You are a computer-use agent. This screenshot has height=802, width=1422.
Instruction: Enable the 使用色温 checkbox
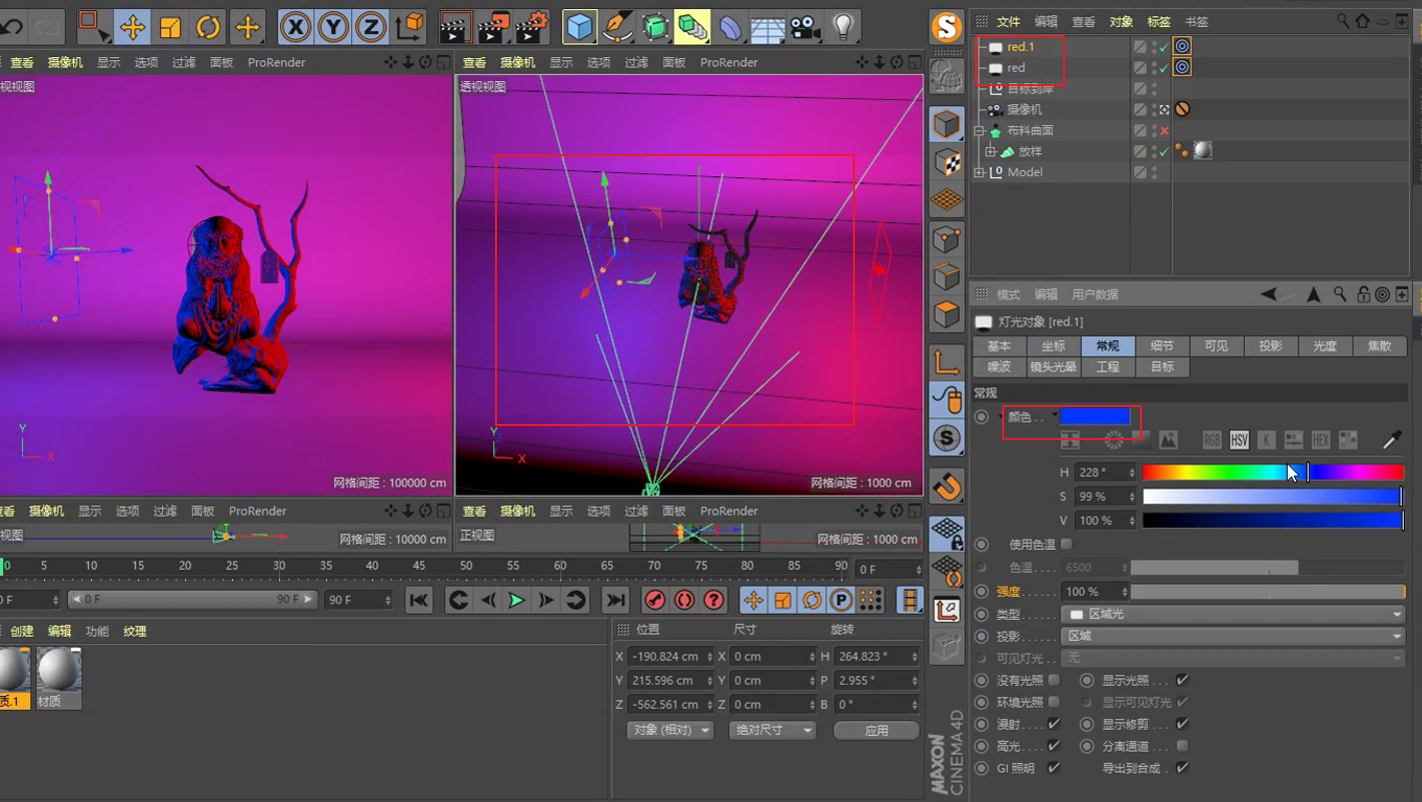(1066, 544)
